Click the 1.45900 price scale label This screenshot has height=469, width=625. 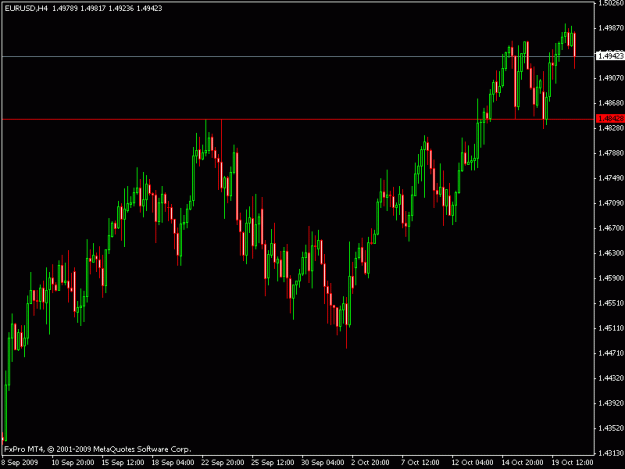point(611,278)
